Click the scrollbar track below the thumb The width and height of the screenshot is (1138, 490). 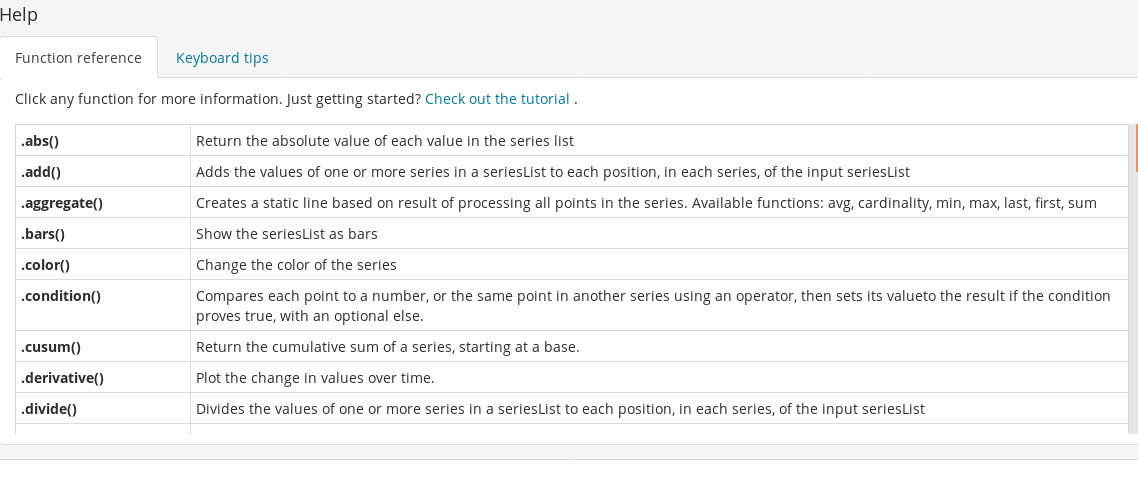1134,305
